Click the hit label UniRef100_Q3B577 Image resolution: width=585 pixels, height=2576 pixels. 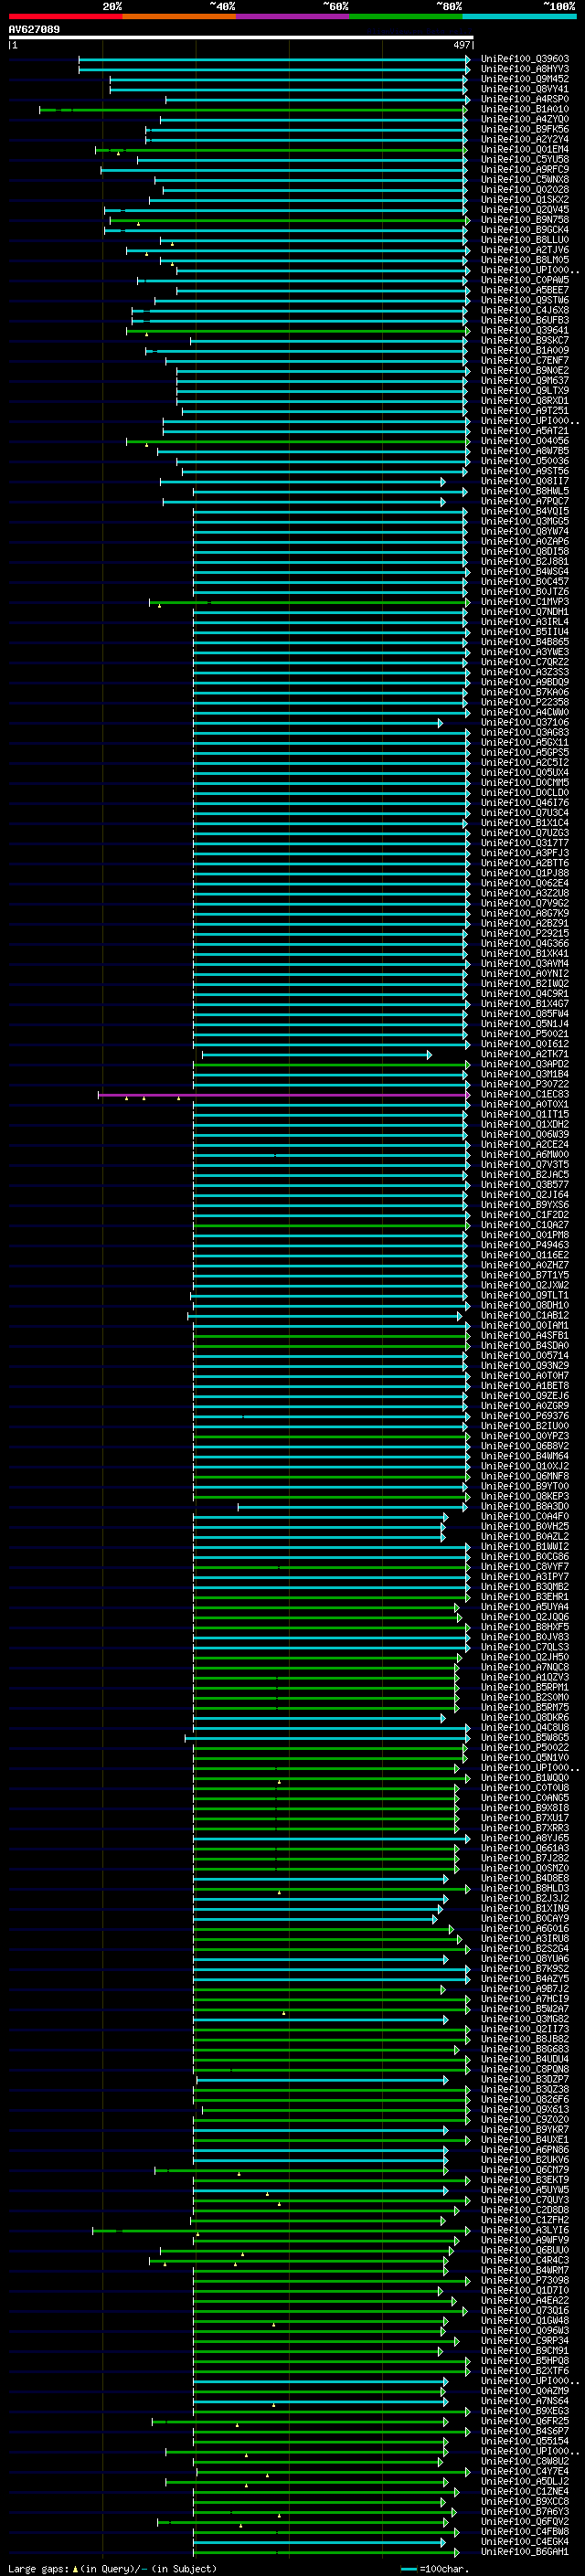(525, 1185)
